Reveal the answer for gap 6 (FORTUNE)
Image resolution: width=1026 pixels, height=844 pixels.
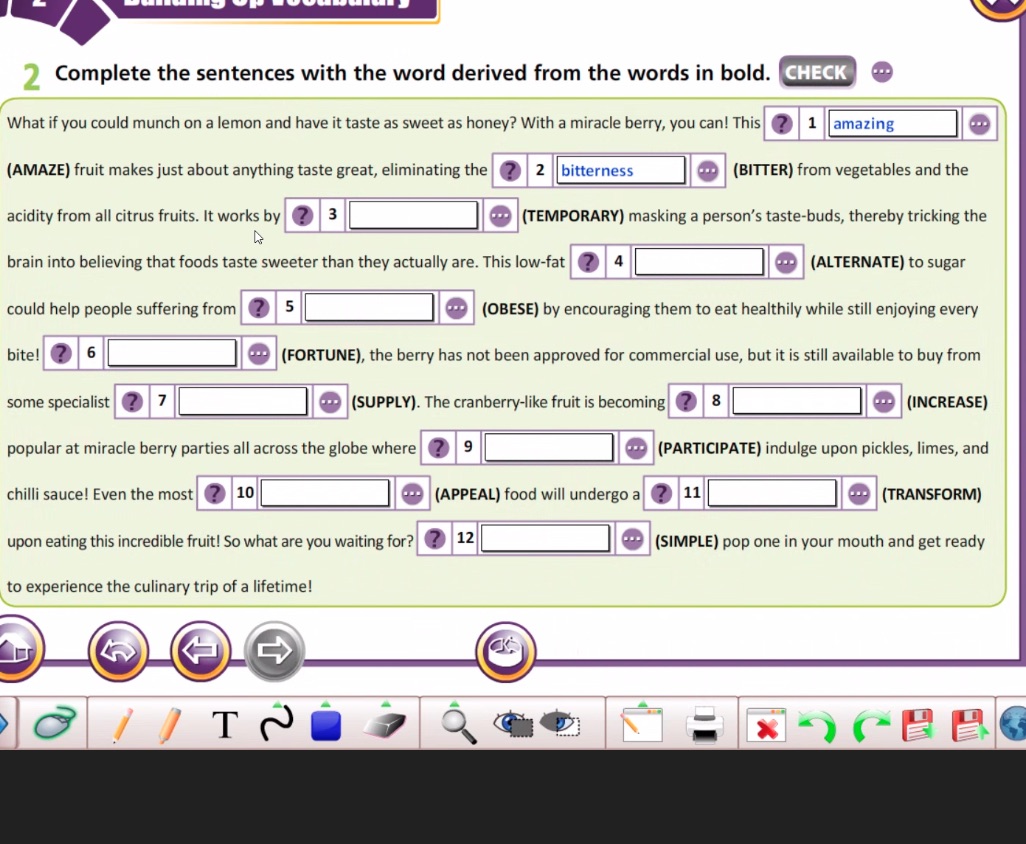258,354
